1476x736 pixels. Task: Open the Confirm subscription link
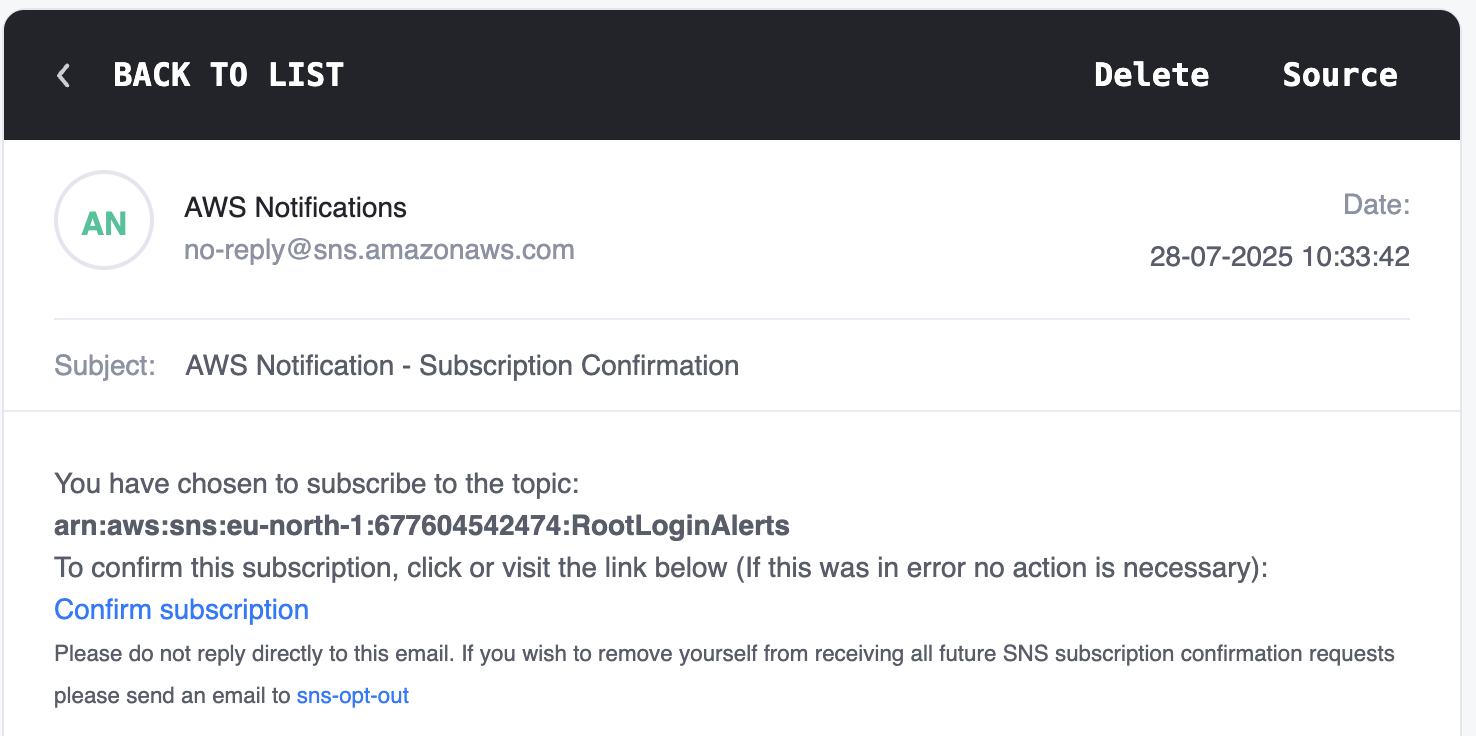[x=181, y=610]
